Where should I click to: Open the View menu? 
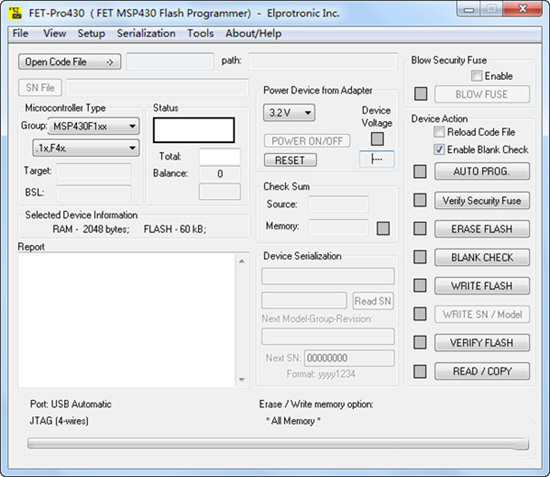pos(54,33)
